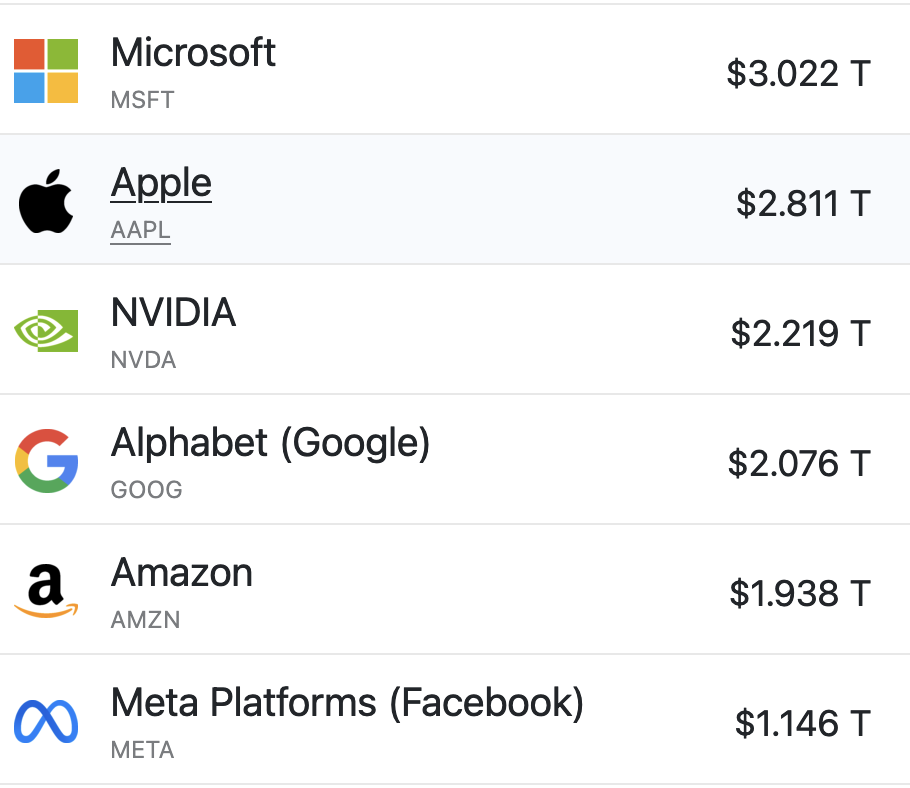The width and height of the screenshot is (910, 788).
Task: Click the NVDA ticker symbol
Action: (143, 360)
